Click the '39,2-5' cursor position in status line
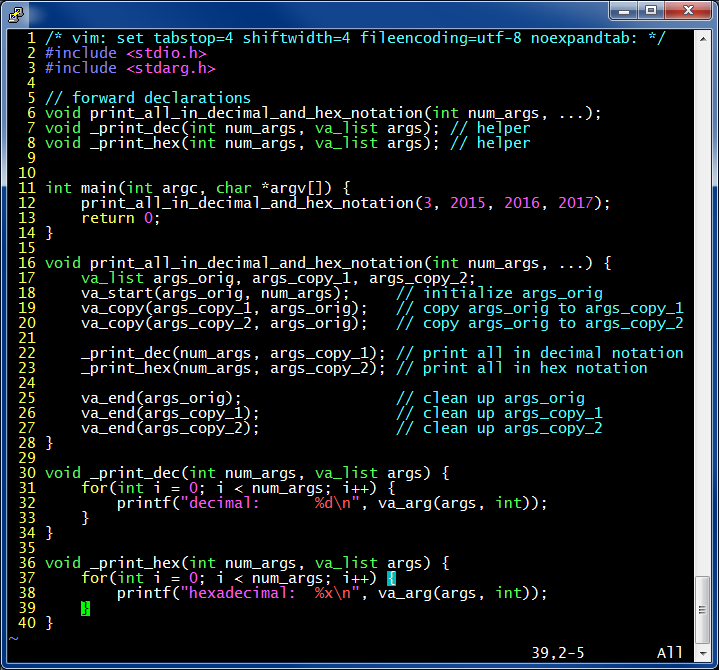Viewport: 719px width, 670px height. (x=558, y=653)
